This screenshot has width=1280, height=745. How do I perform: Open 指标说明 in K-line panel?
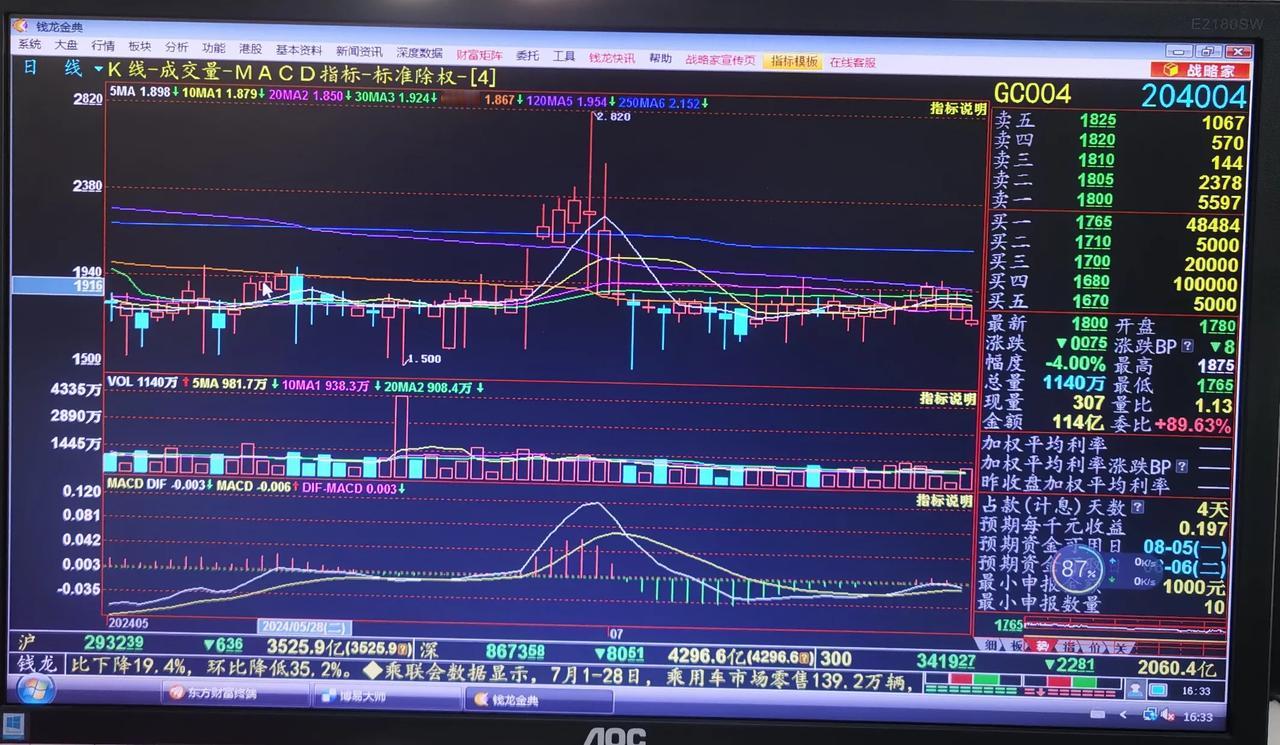tap(958, 108)
